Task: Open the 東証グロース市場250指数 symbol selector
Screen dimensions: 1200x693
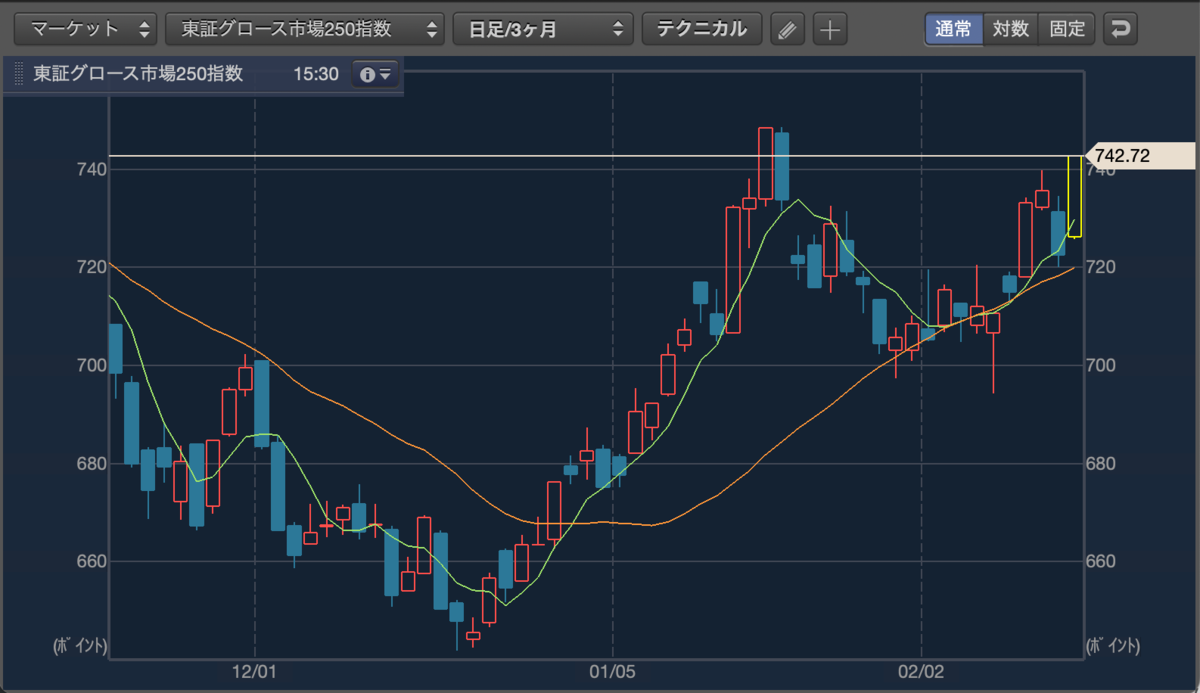Action: 304,29
